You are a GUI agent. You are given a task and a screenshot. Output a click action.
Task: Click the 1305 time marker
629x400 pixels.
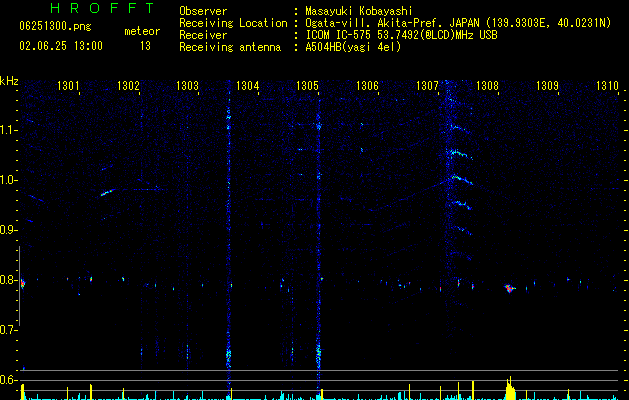click(307, 85)
